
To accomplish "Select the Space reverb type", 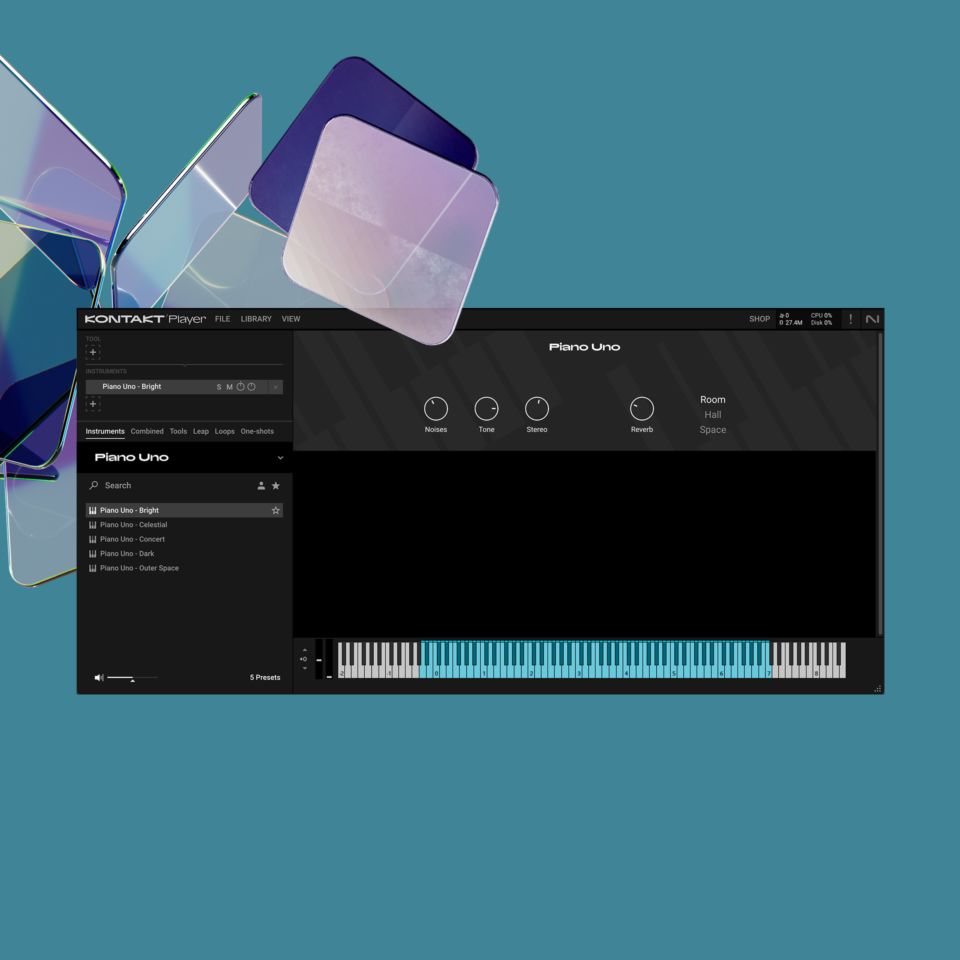I will click(x=712, y=430).
